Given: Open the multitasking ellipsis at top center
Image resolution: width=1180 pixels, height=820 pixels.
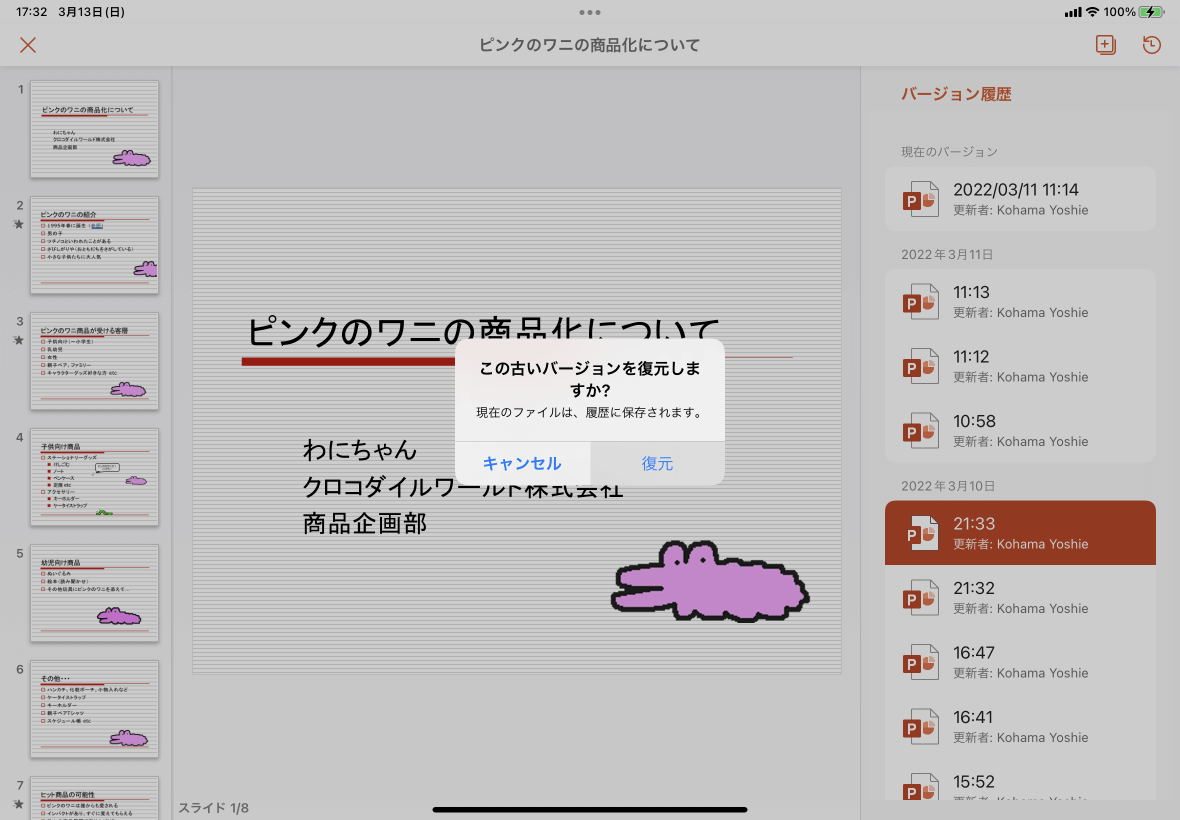Looking at the screenshot, I should [x=589, y=13].
